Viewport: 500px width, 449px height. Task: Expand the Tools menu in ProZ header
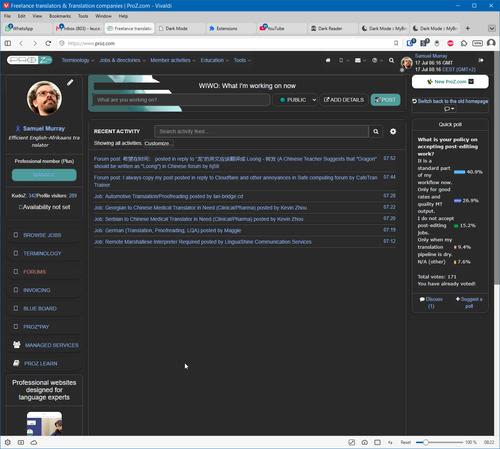242,60
